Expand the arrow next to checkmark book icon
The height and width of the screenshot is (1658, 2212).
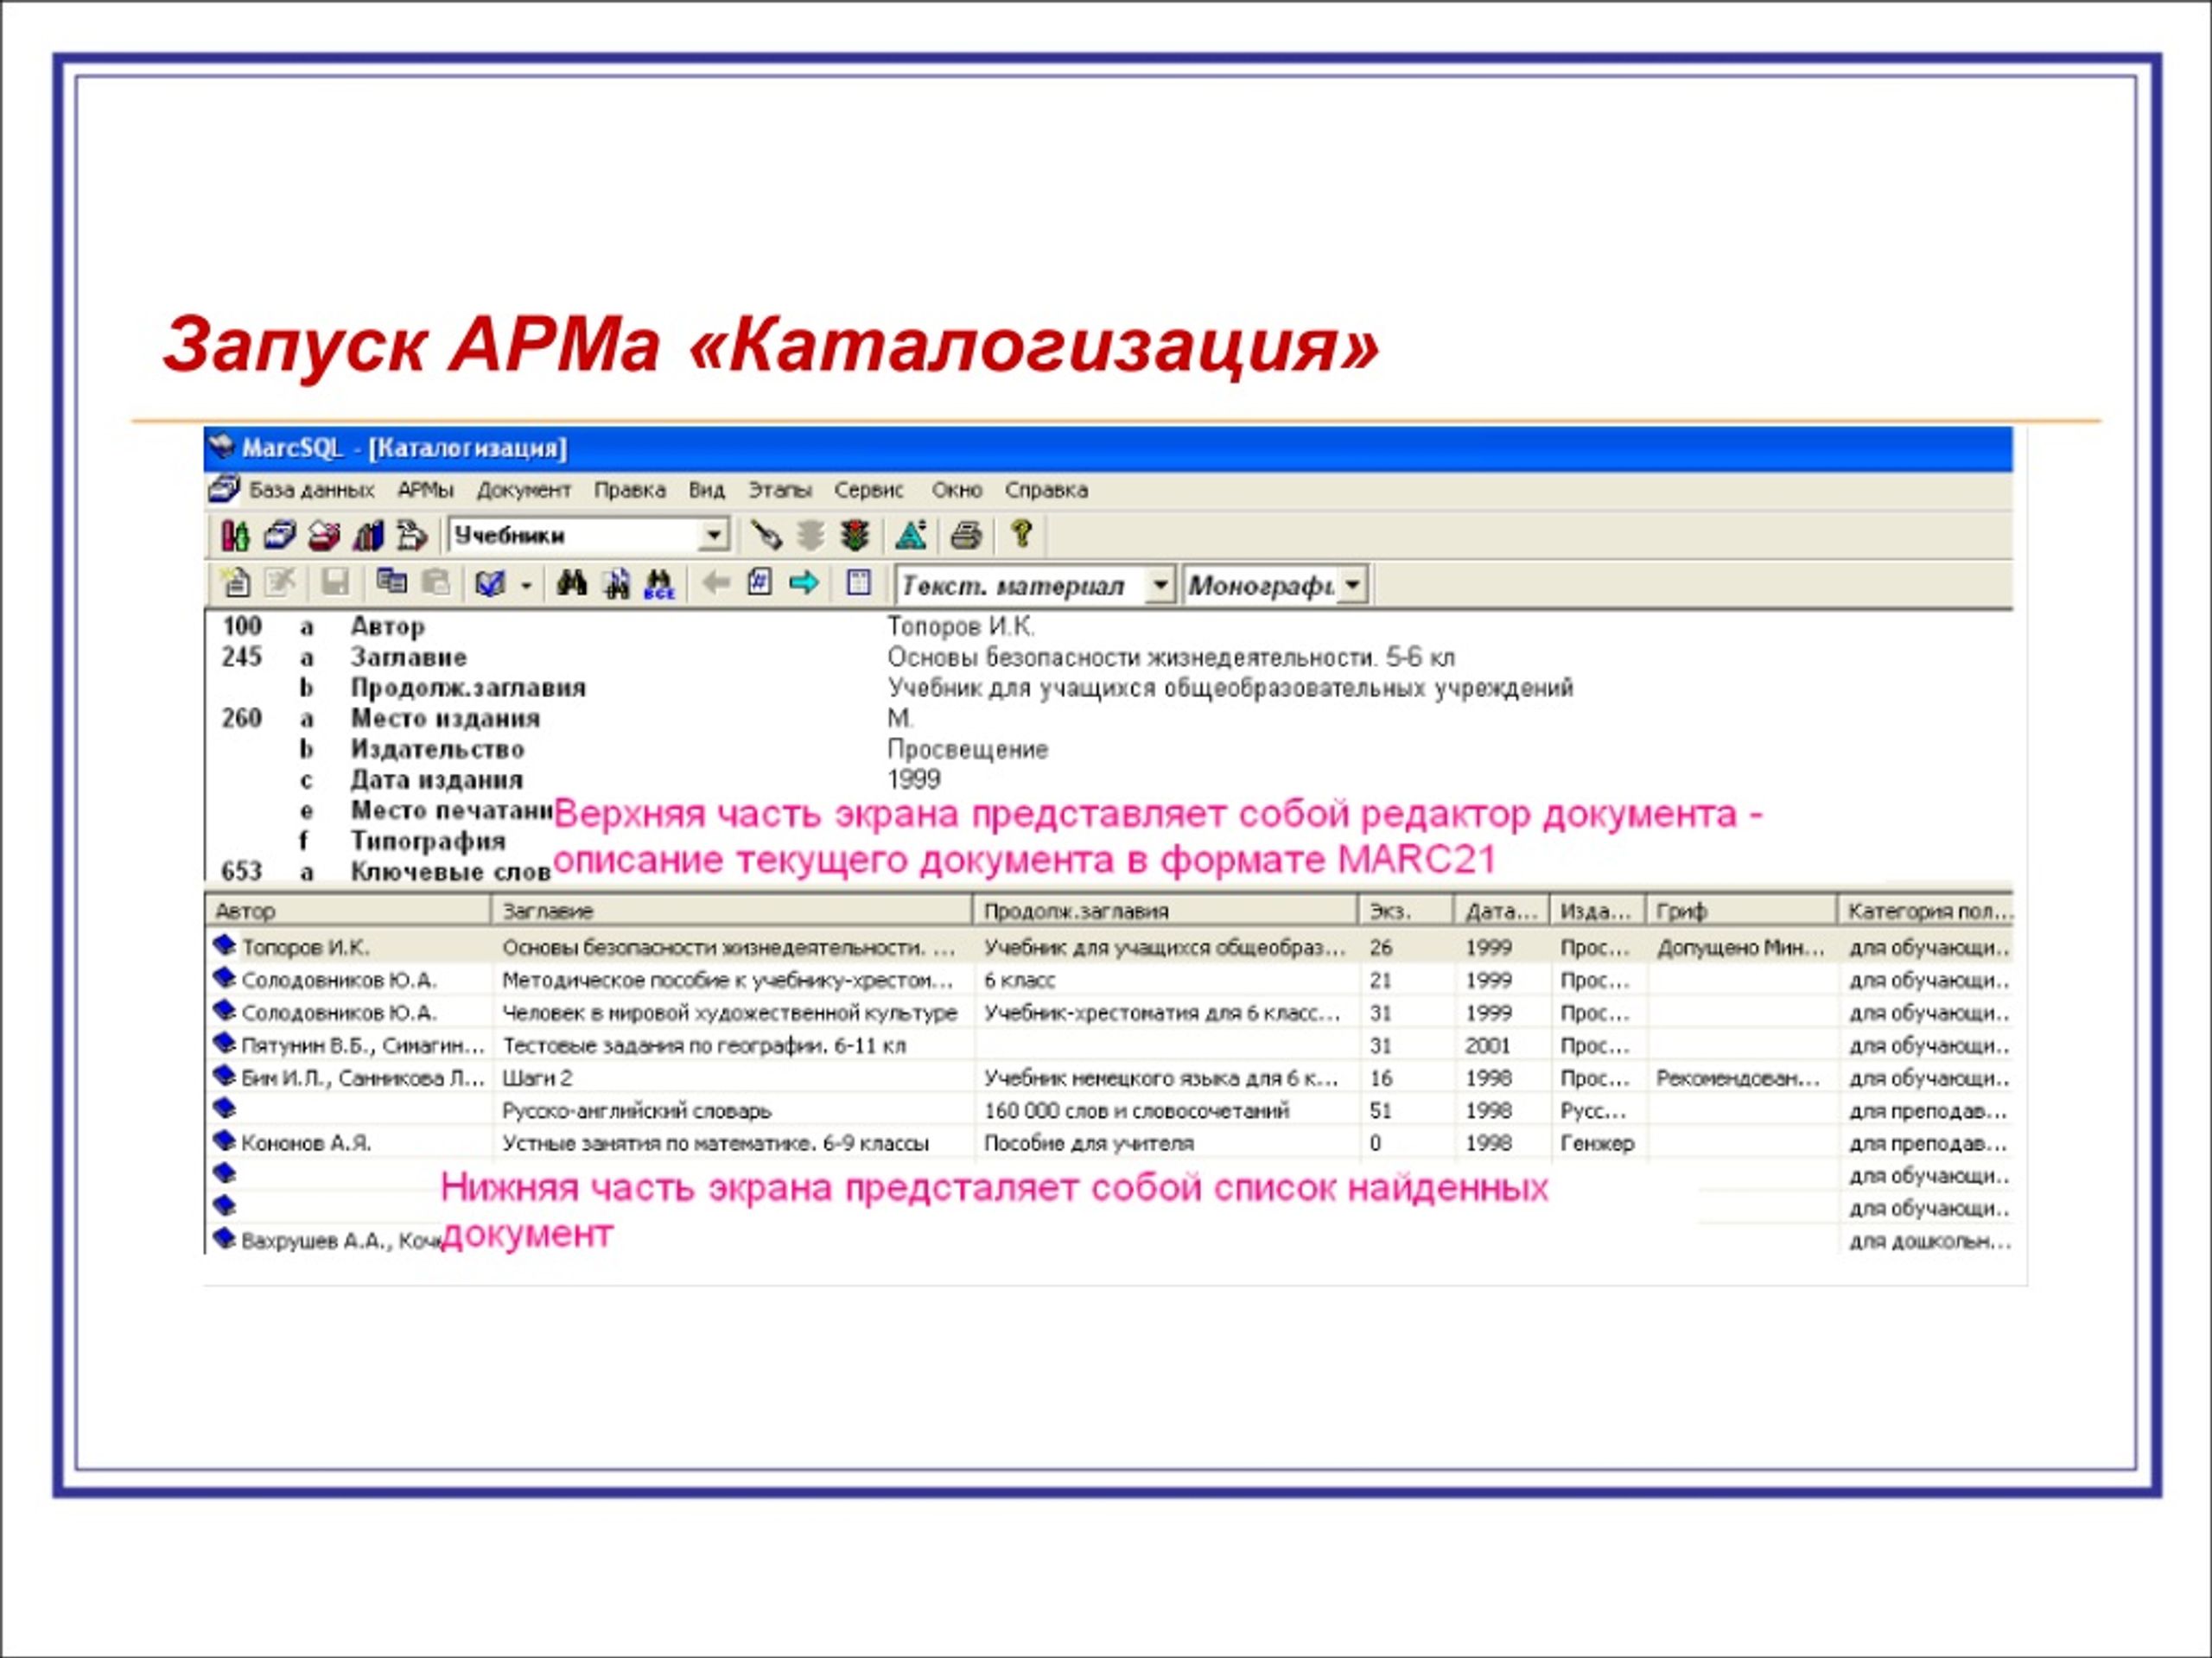pos(526,585)
